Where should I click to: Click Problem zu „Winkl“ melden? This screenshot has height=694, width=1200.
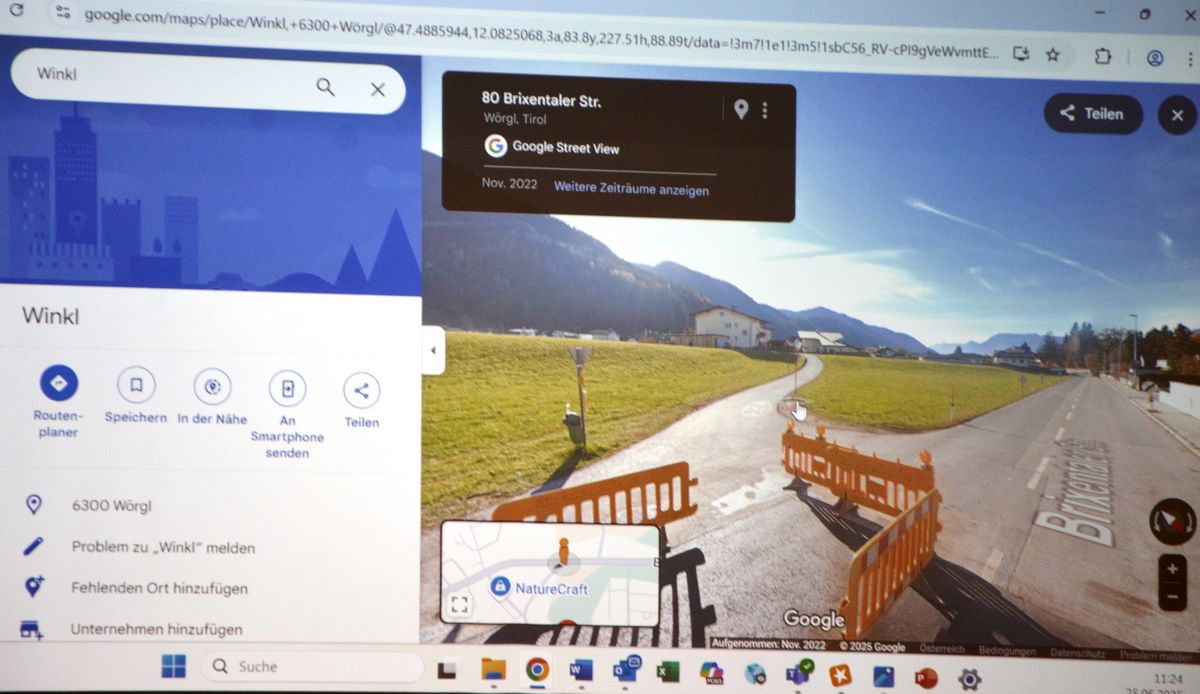(x=163, y=547)
